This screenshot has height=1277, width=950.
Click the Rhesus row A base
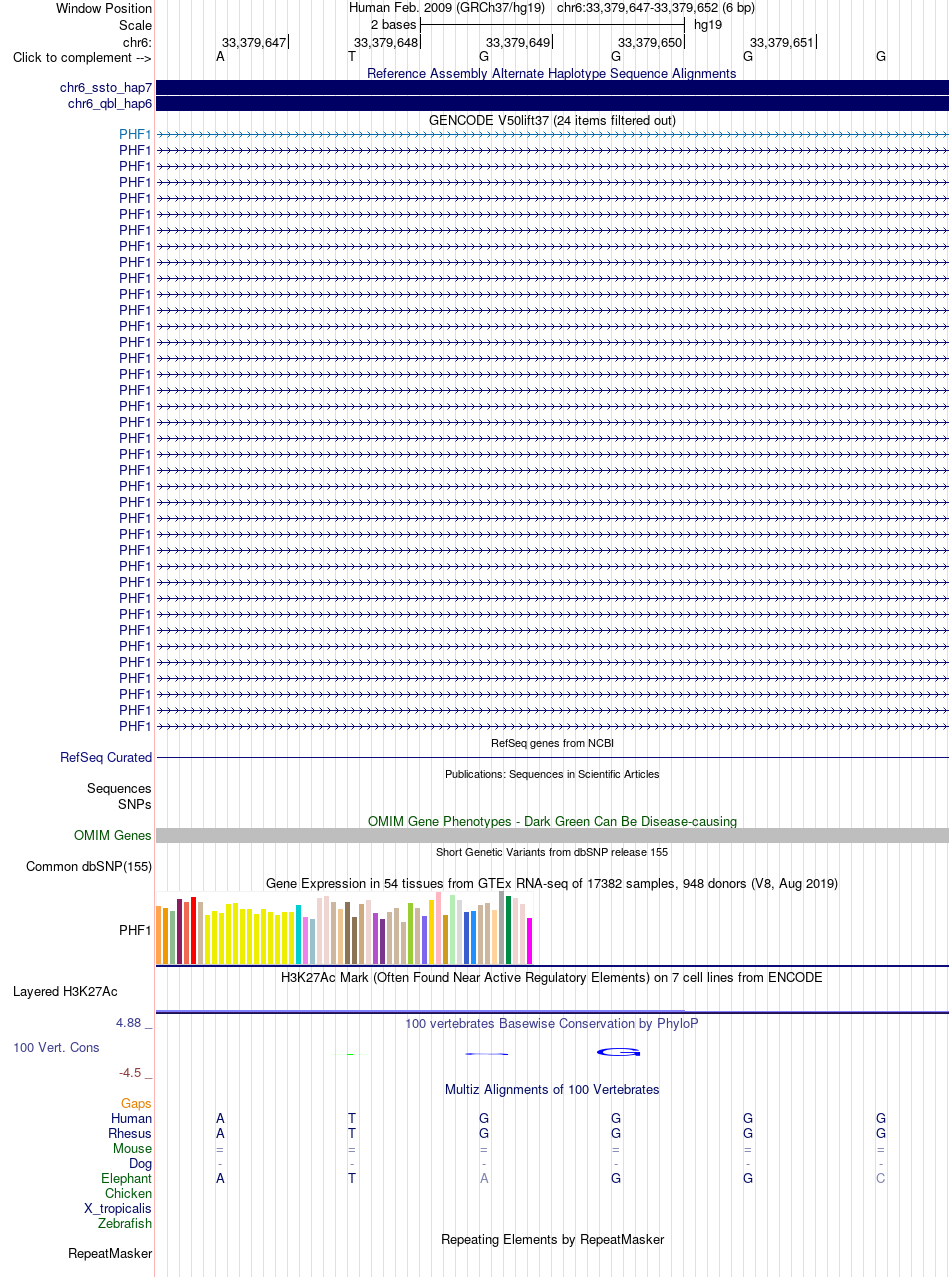pyautogui.click(x=220, y=1134)
